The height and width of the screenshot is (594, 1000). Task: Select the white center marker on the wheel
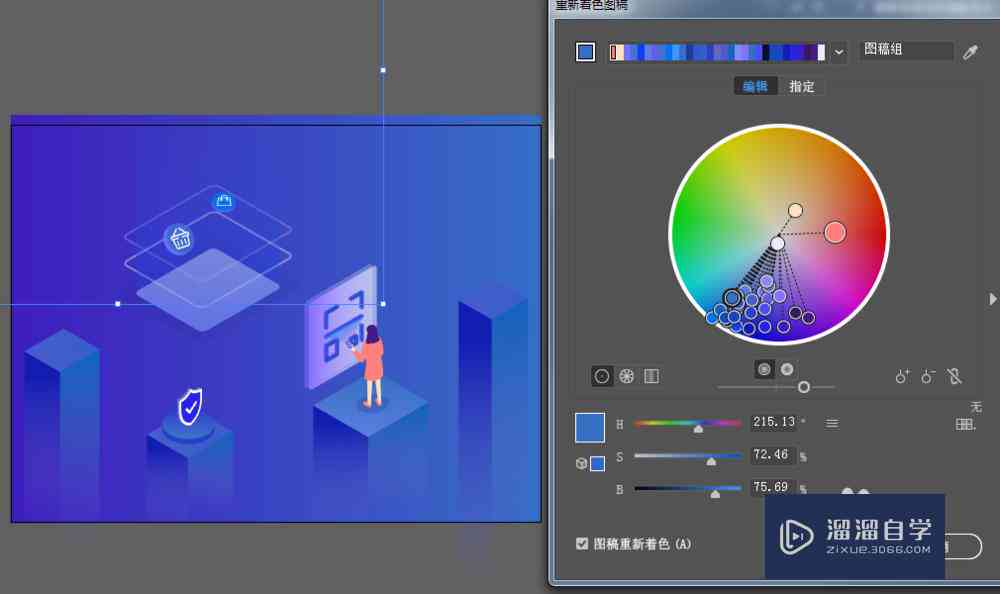pyautogui.click(x=777, y=243)
